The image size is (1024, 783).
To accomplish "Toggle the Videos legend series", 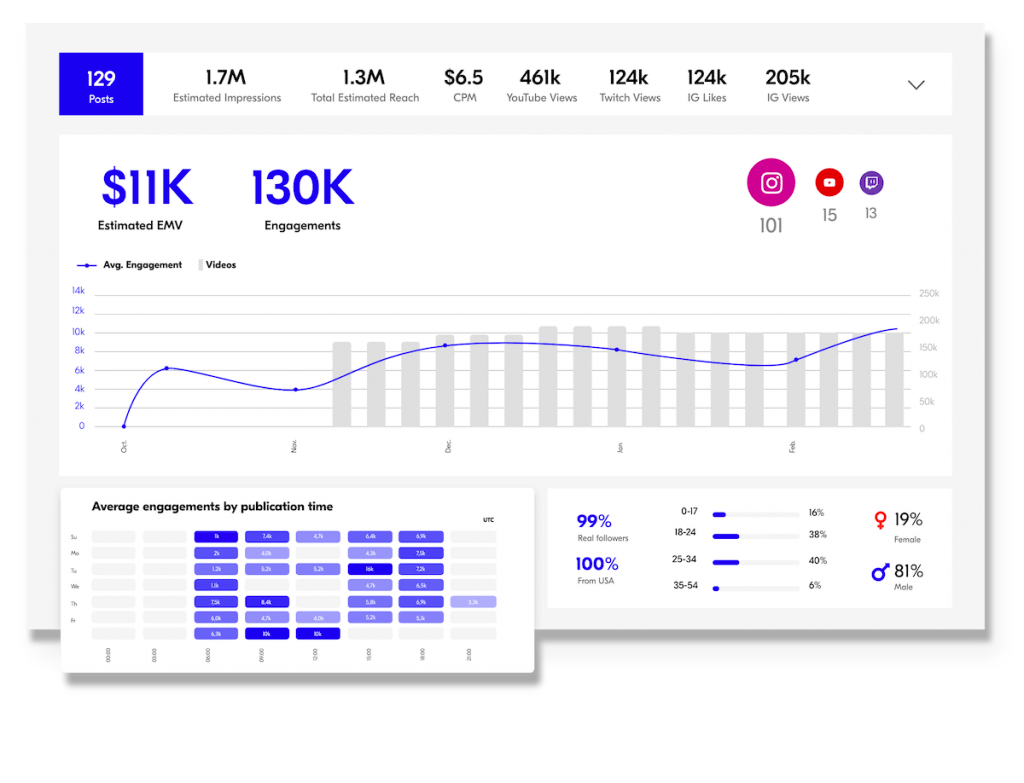I will click(218, 265).
